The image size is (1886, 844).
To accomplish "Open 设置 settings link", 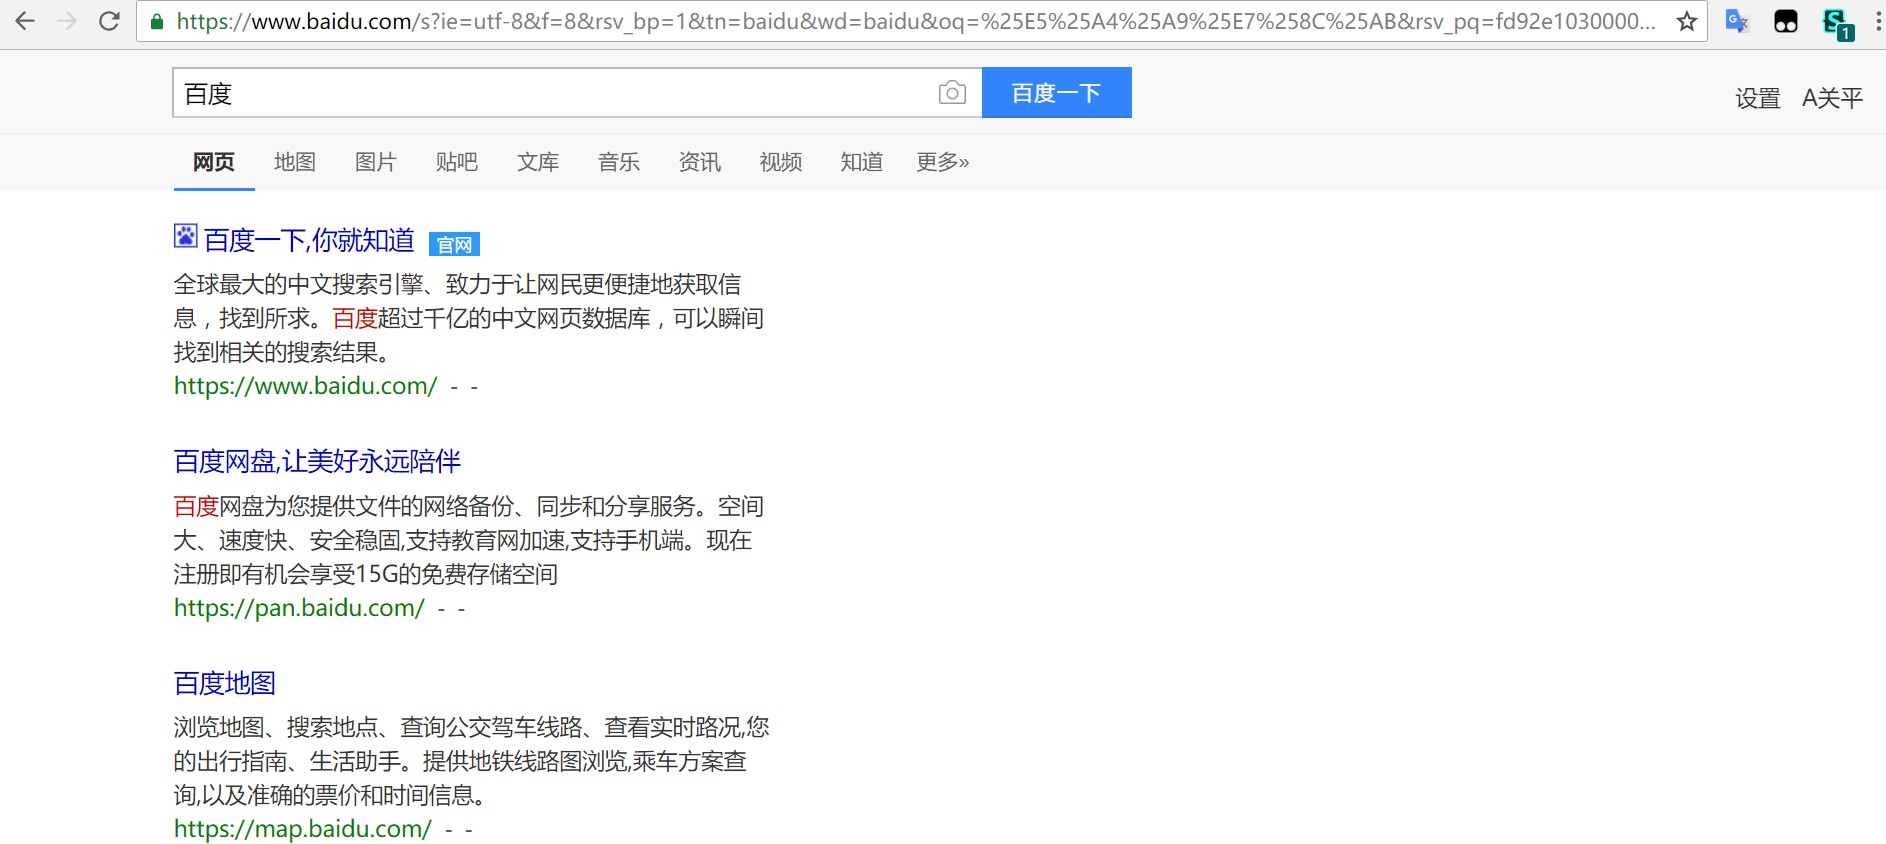I will click(1757, 98).
